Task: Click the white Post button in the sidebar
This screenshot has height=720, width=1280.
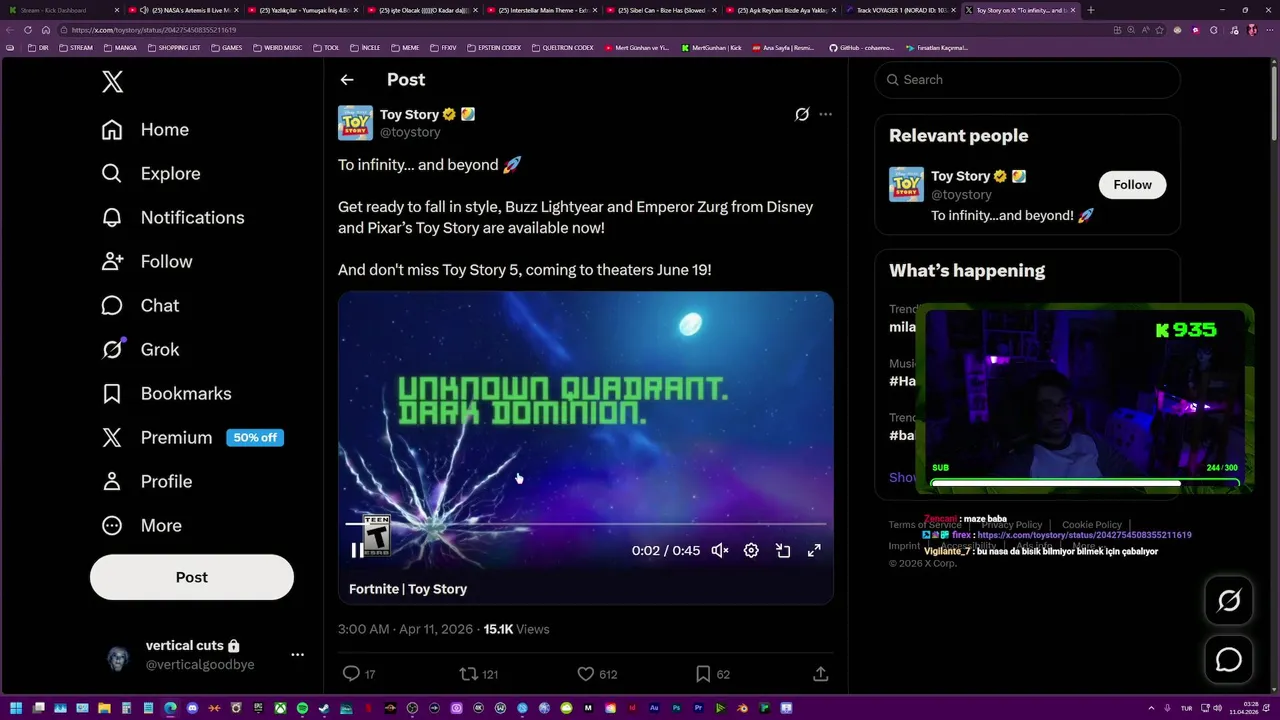Action: (x=192, y=577)
